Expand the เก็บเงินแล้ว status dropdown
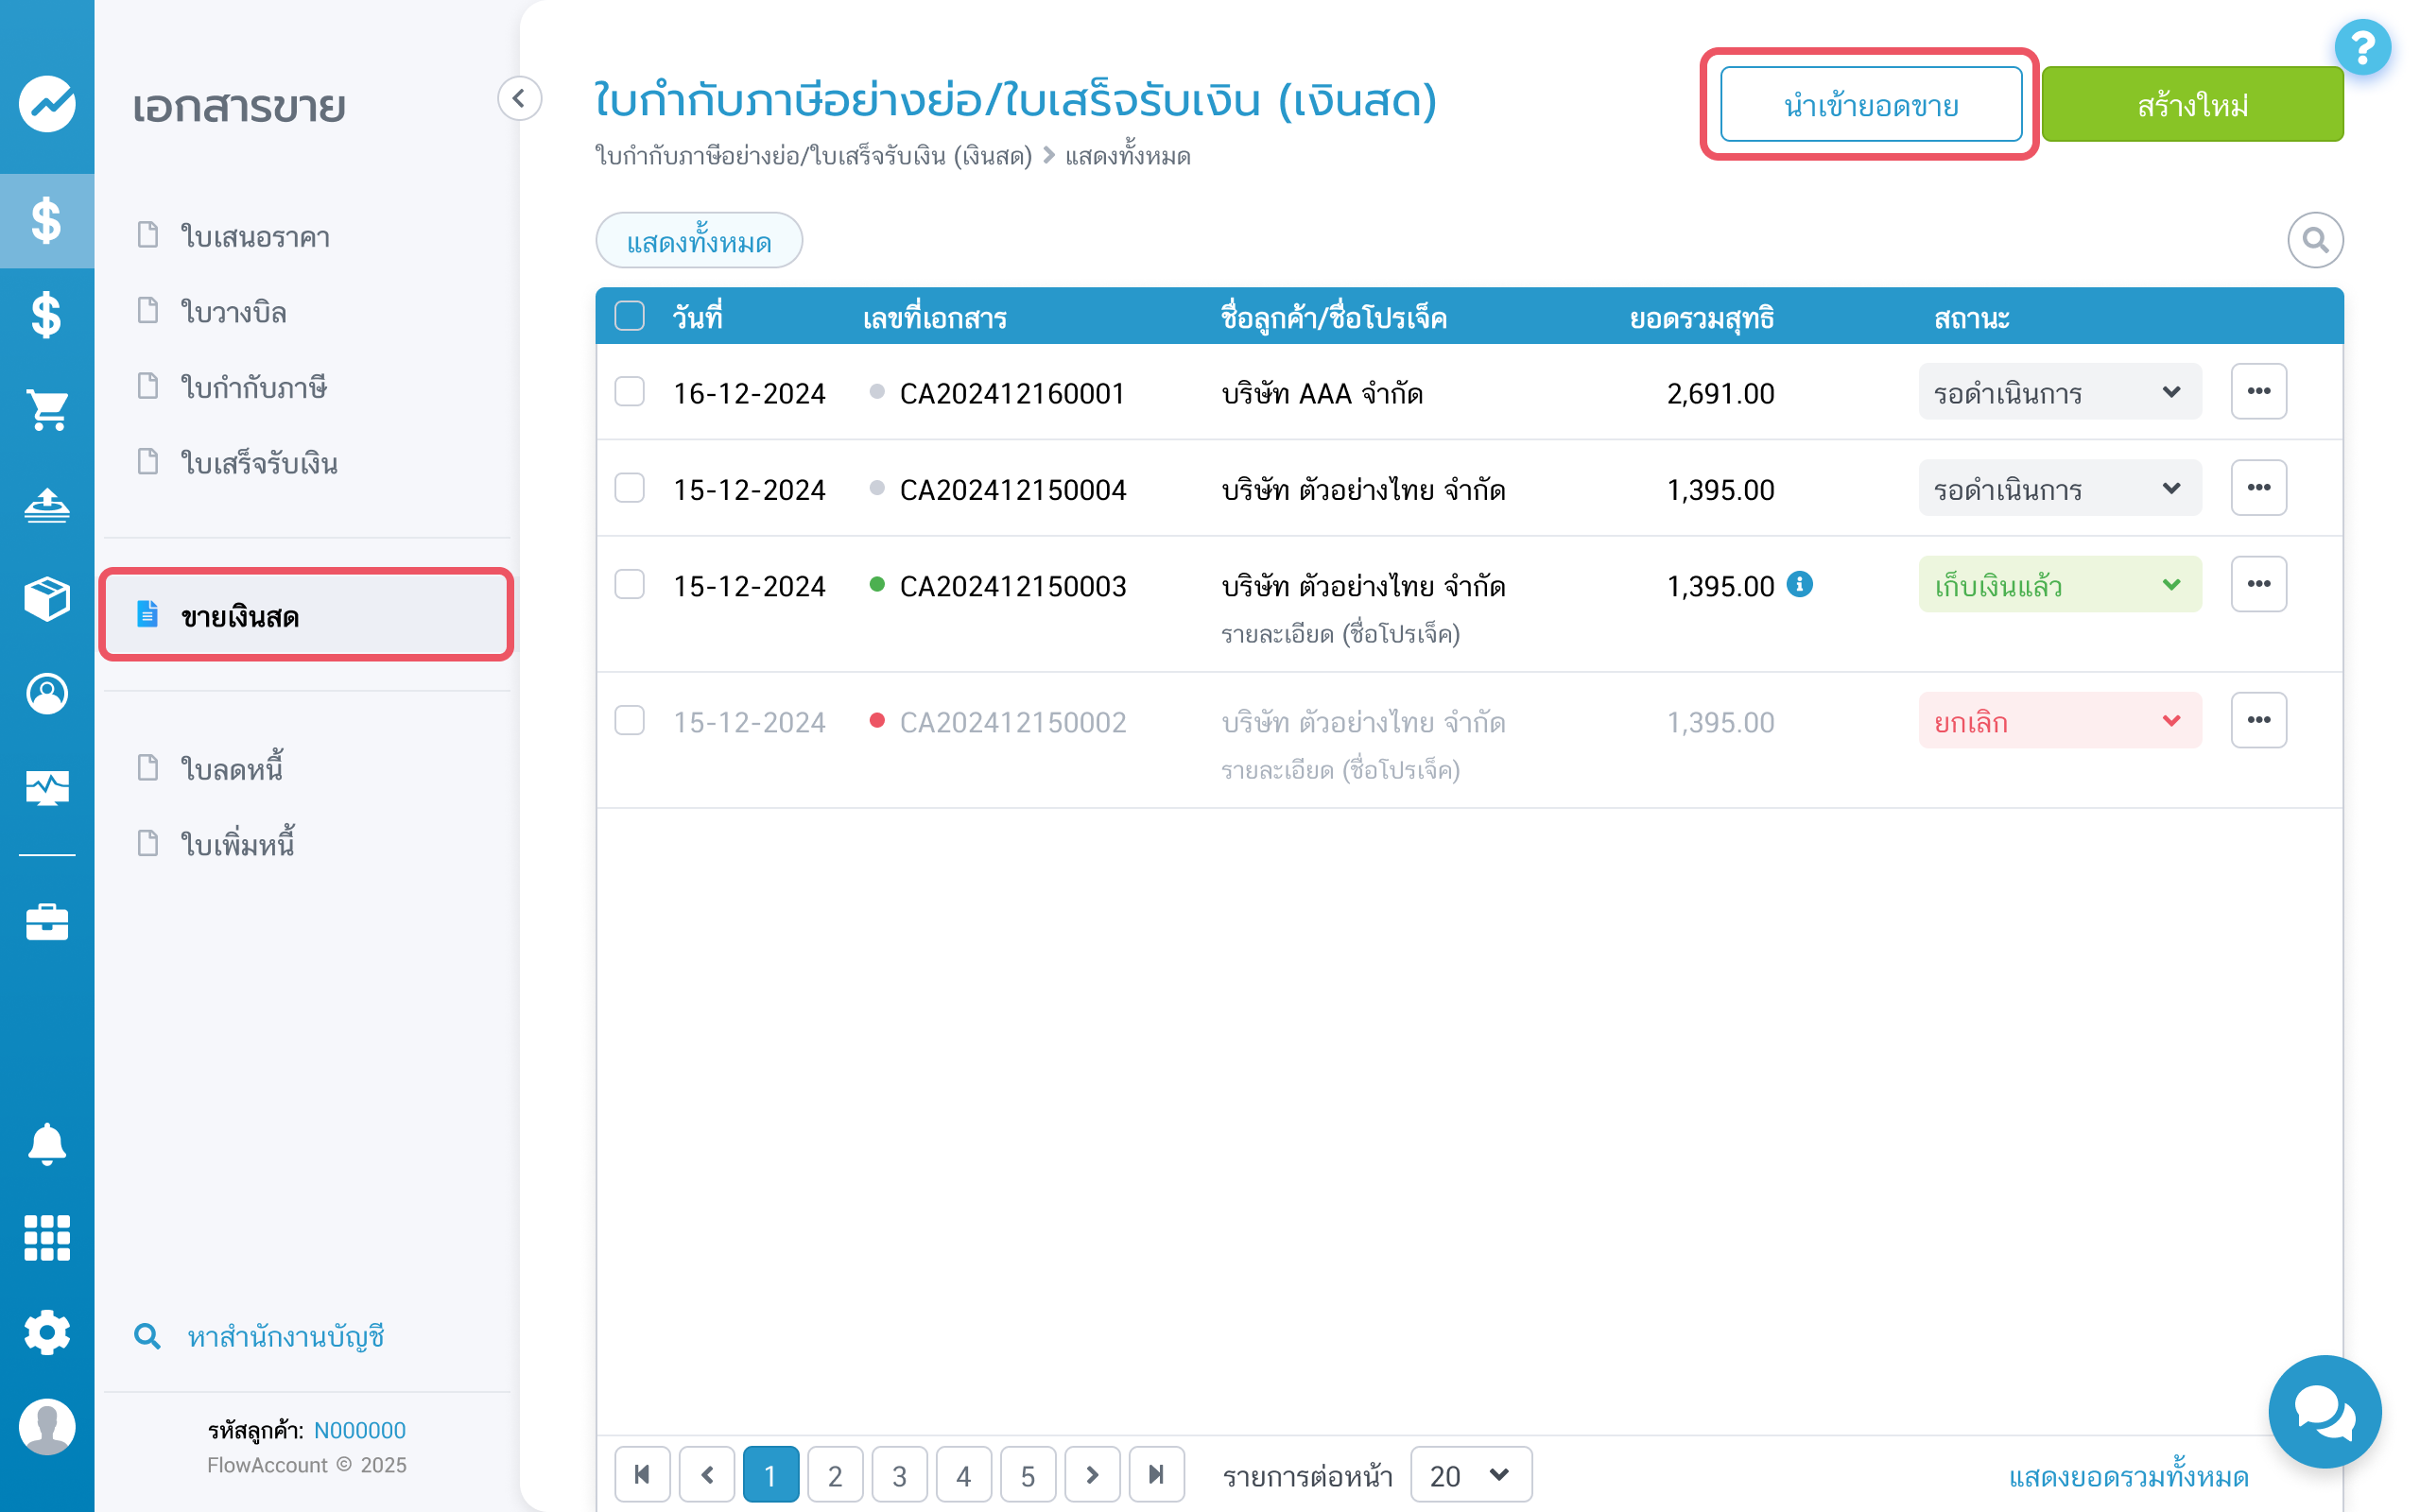This screenshot has height=1512, width=2420. (x=2058, y=585)
